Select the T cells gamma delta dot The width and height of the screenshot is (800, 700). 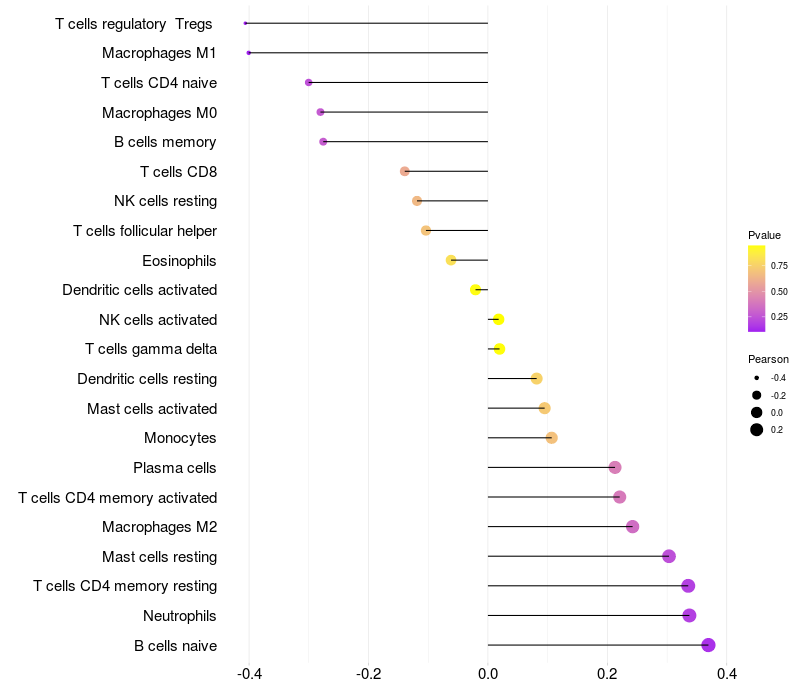(x=499, y=349)
